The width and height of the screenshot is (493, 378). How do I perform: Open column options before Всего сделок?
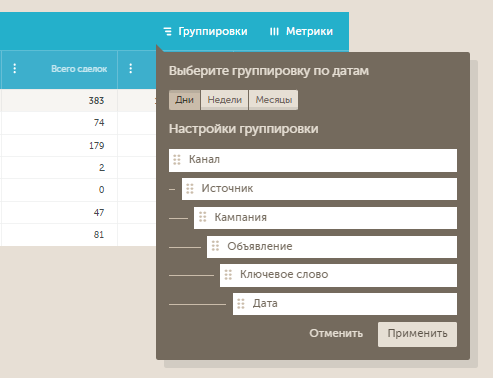(14, 69)
